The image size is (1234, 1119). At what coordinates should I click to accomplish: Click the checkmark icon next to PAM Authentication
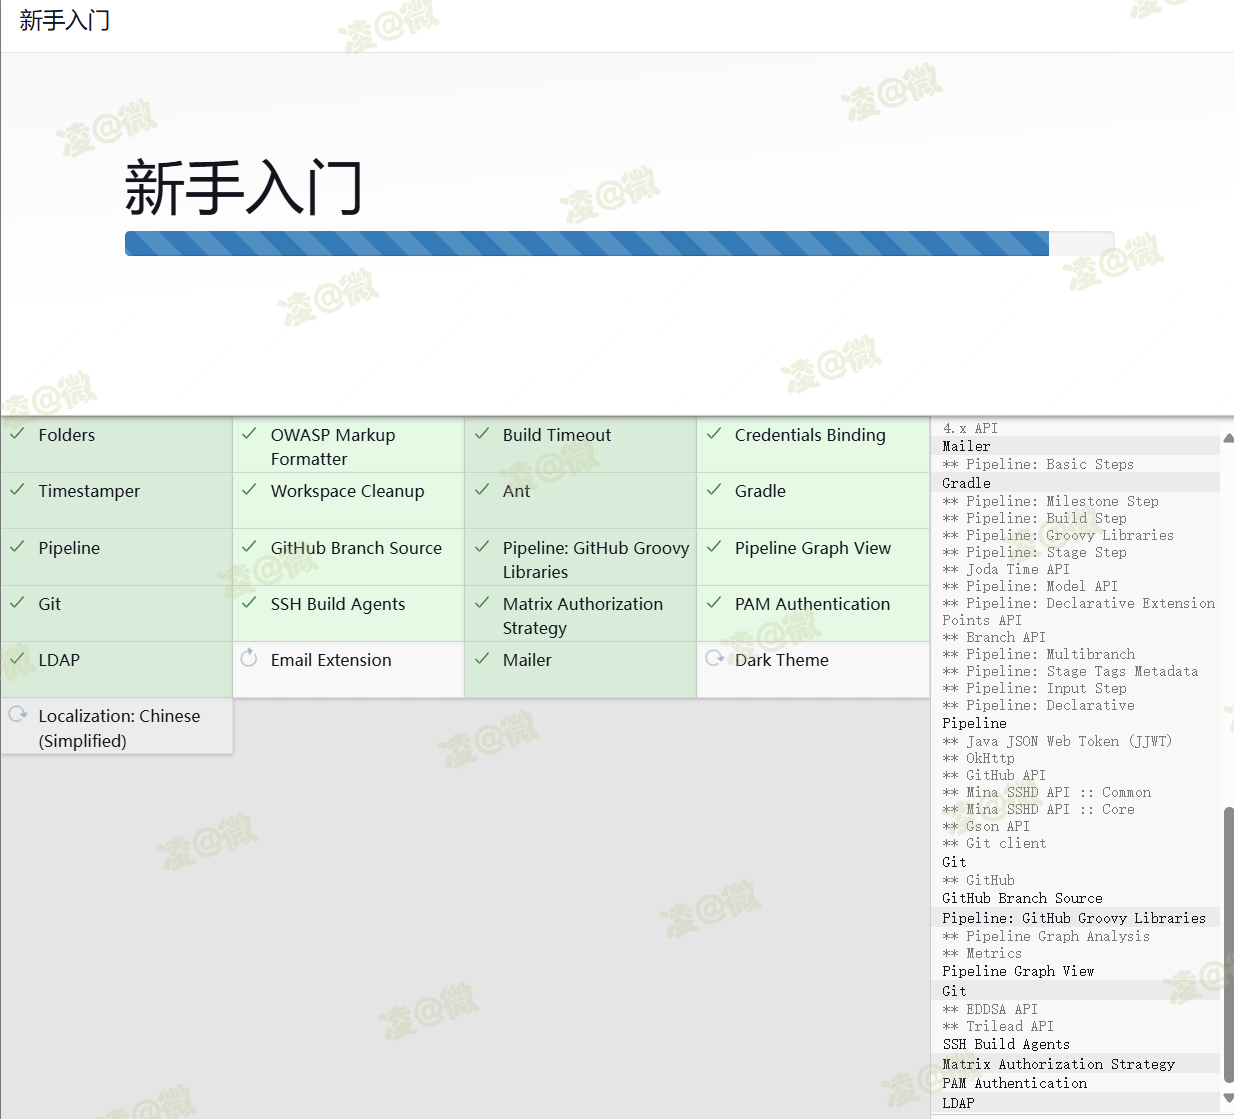714,603
